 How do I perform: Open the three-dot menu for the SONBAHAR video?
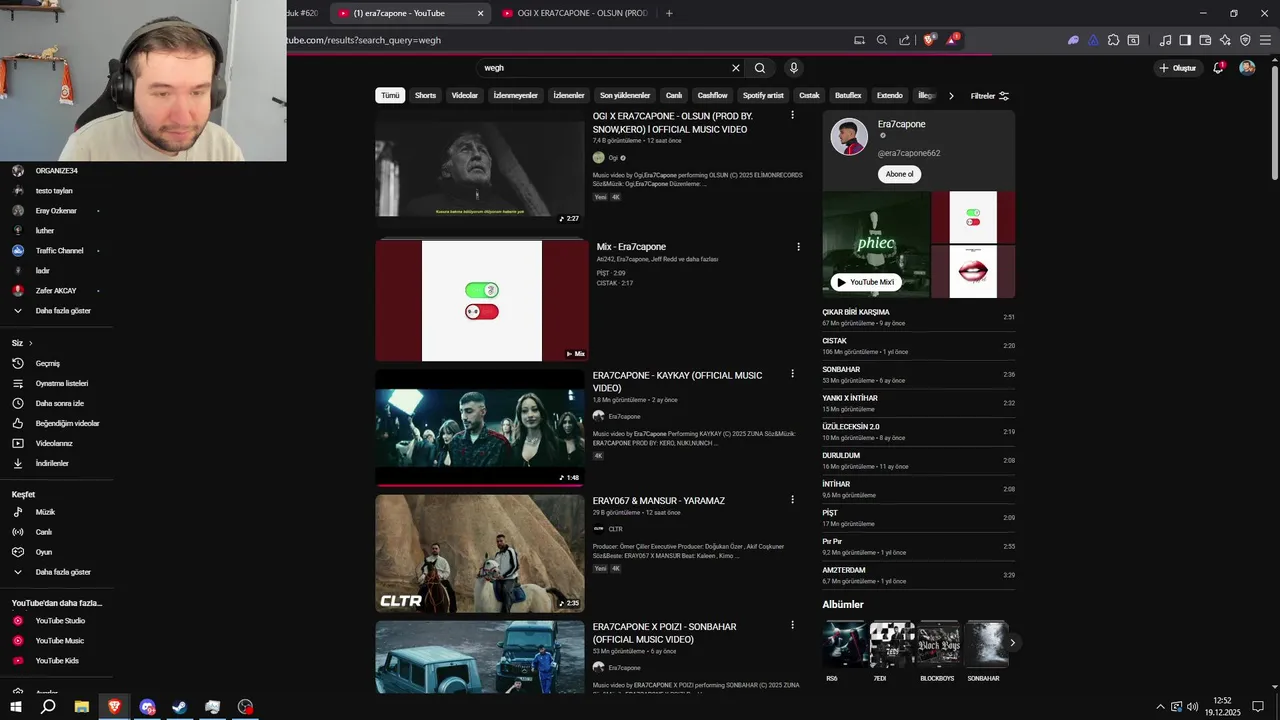coord(793,625)
